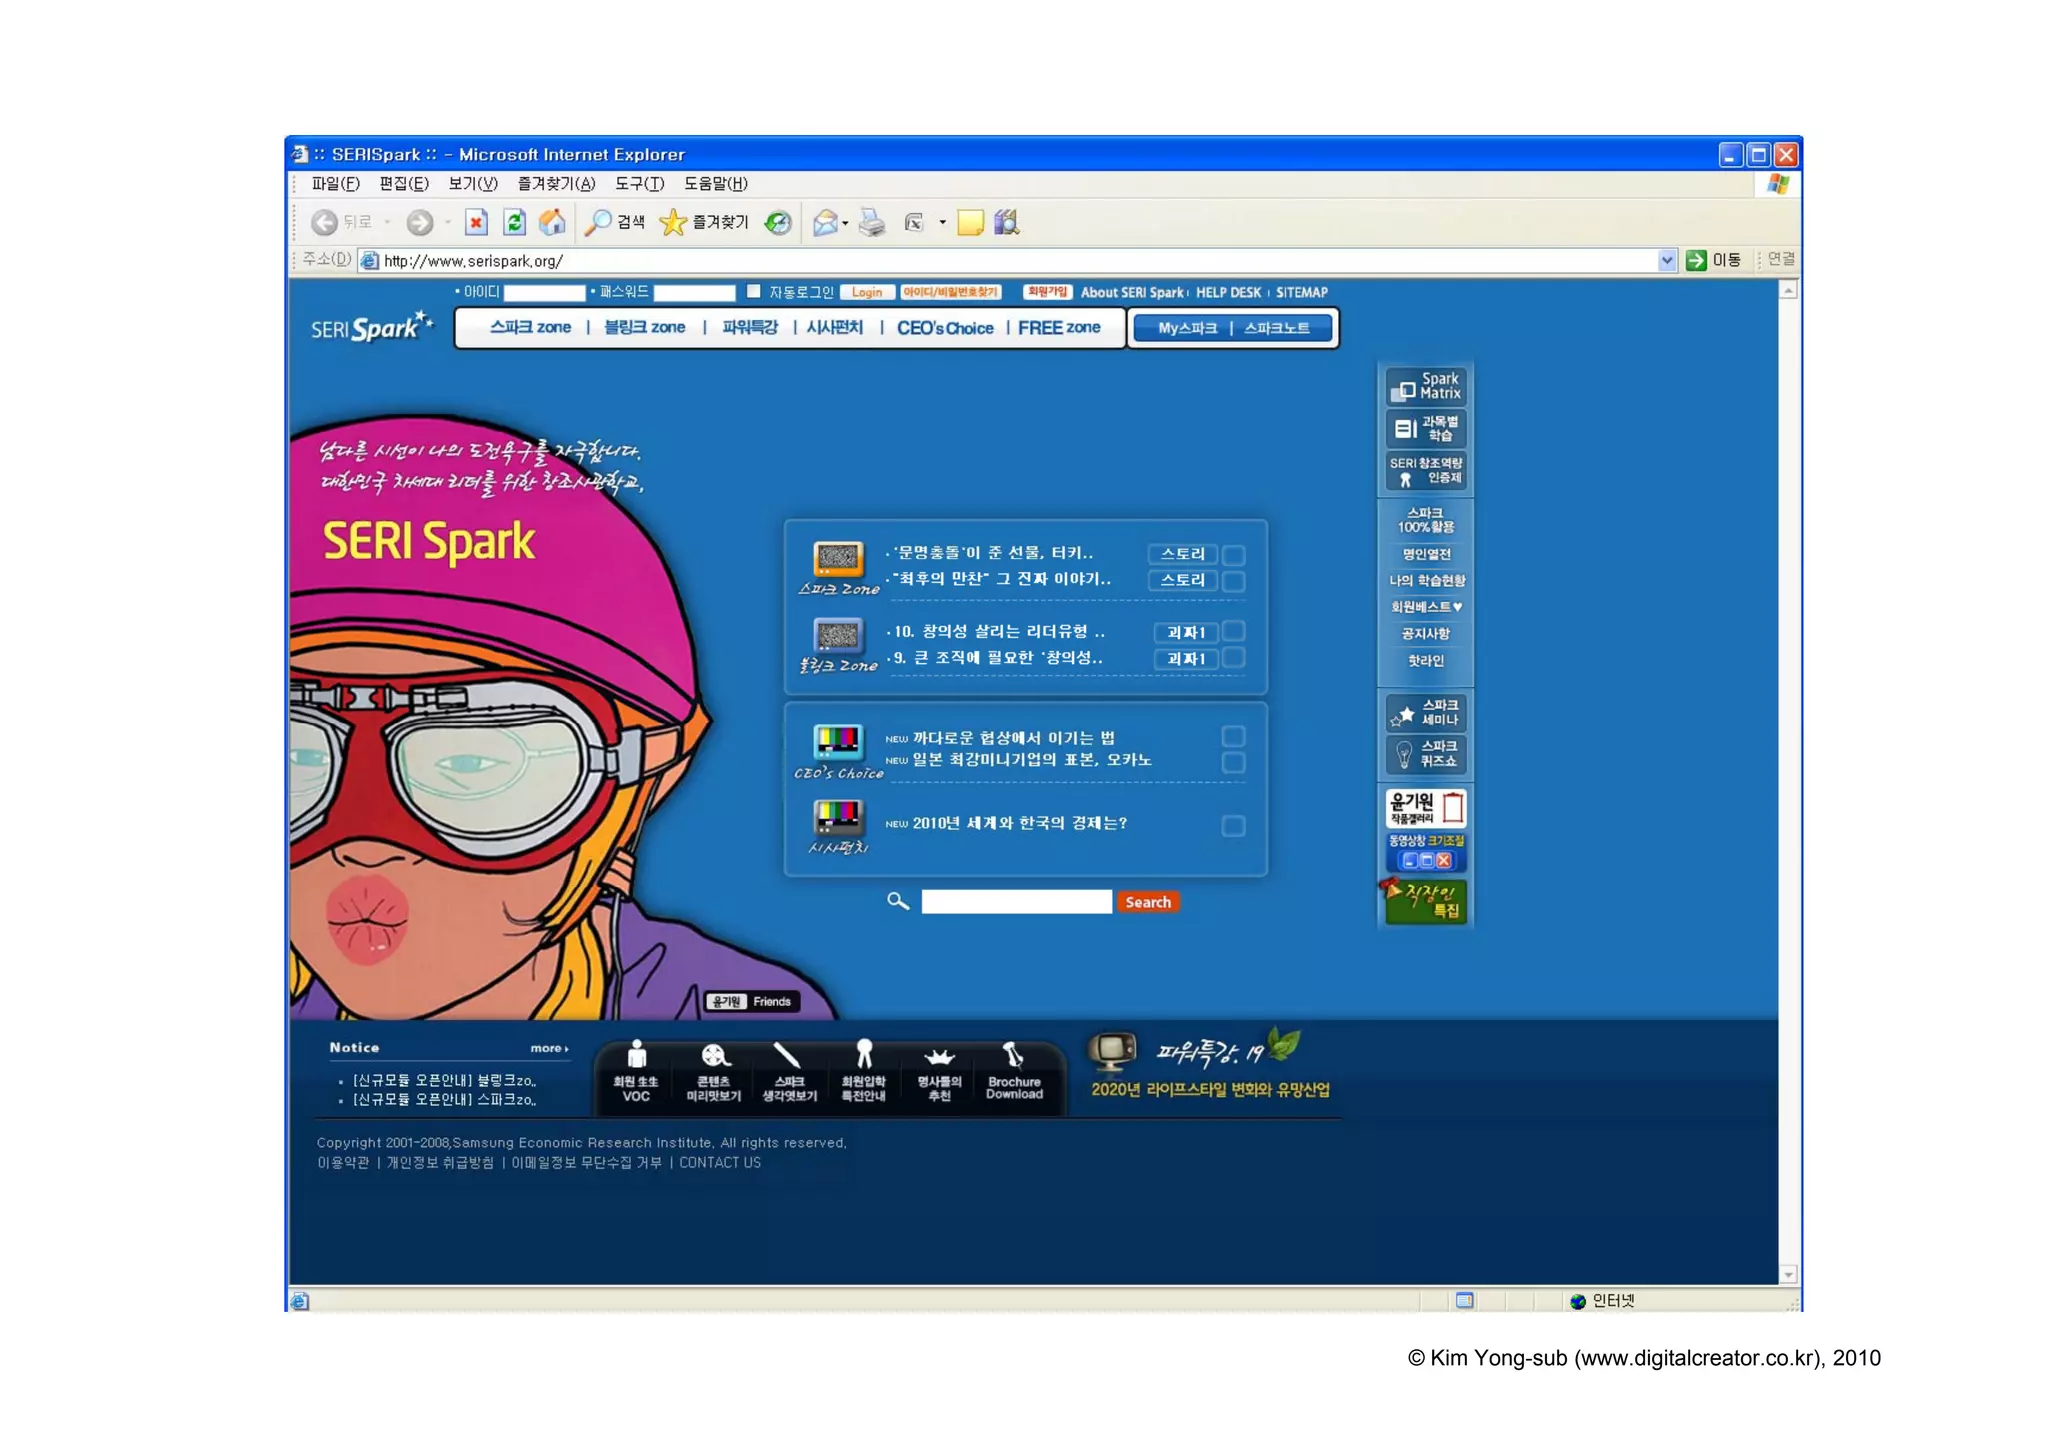Image resolution: width=2048 pixels, height=1447 pixels.
Task: Click the IE Stop loading icon
Action: click(476, 222)
